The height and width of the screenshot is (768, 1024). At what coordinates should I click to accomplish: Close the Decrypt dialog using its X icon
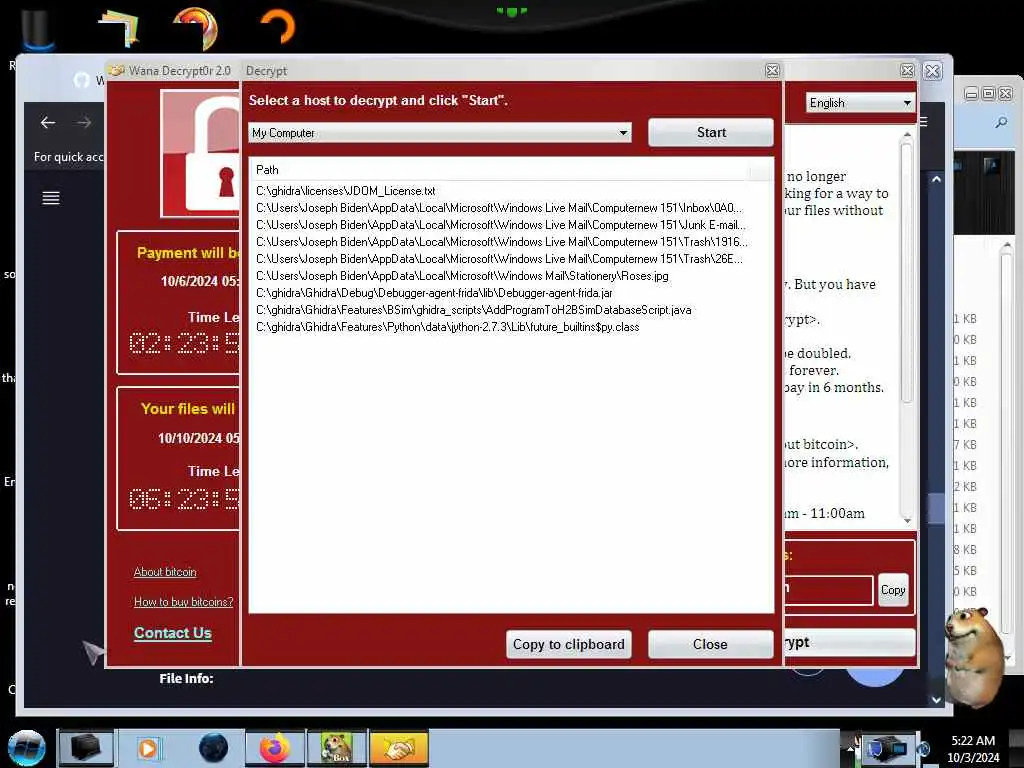point(772,71)
